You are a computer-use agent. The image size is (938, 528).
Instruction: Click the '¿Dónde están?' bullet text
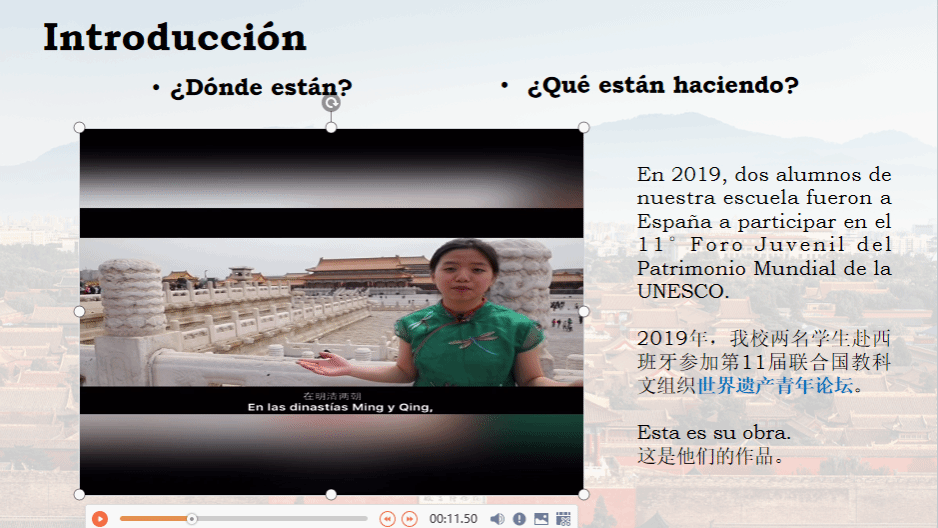click(261, 88)
